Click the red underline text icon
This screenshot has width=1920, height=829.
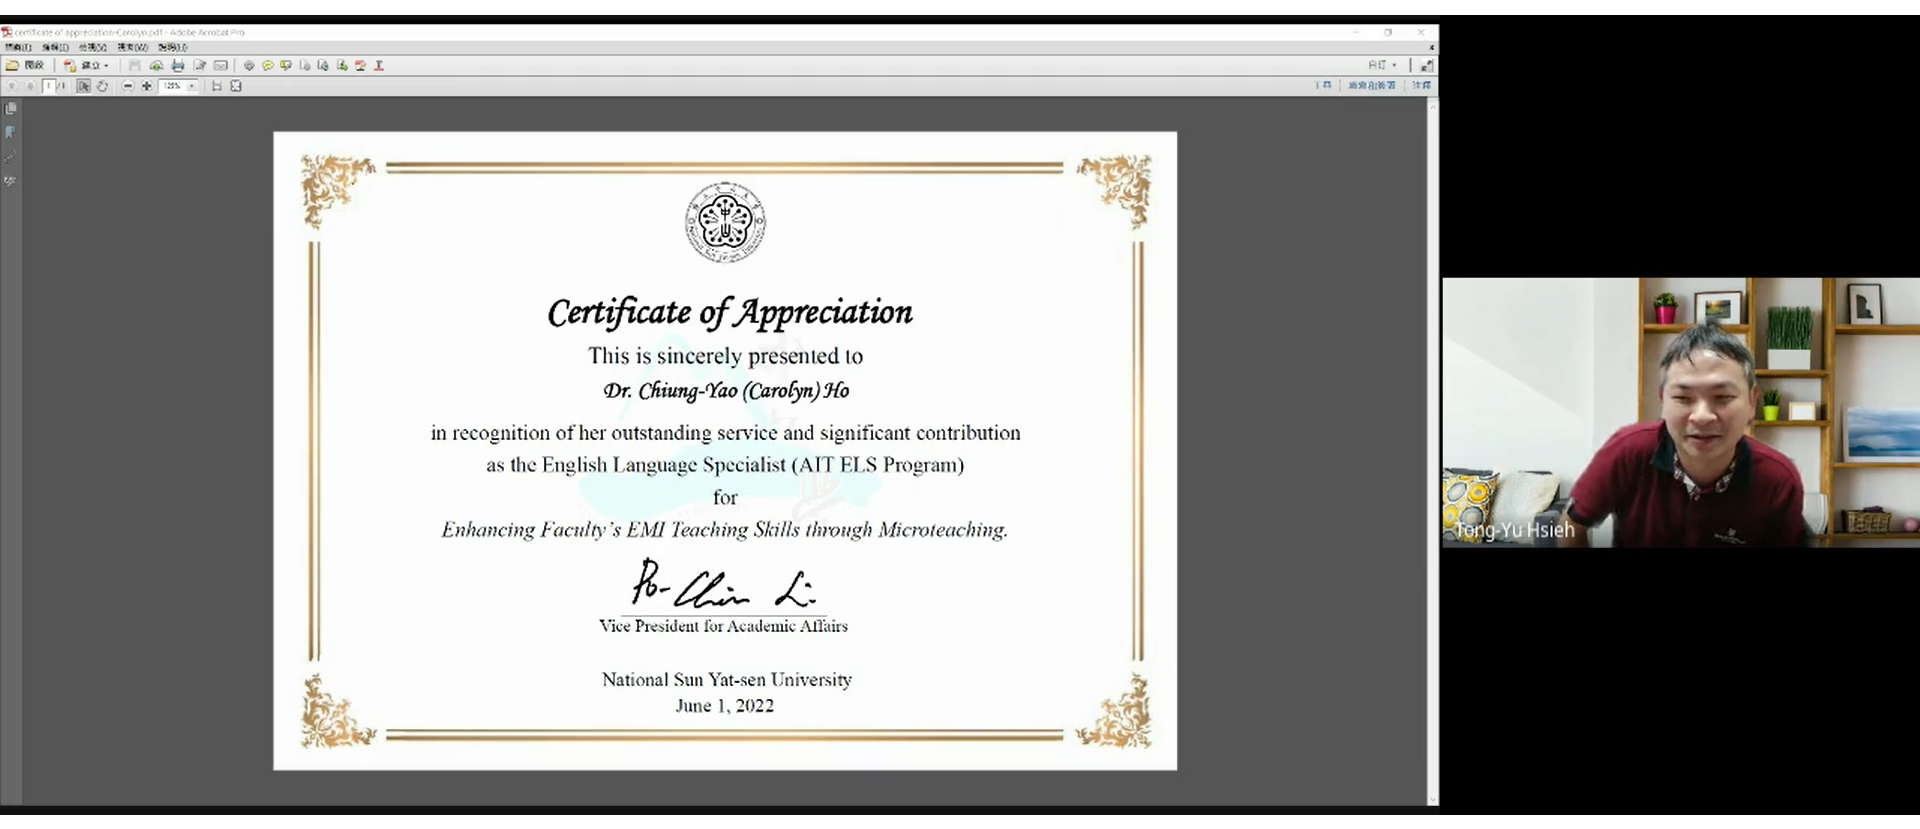pos(379,65)
